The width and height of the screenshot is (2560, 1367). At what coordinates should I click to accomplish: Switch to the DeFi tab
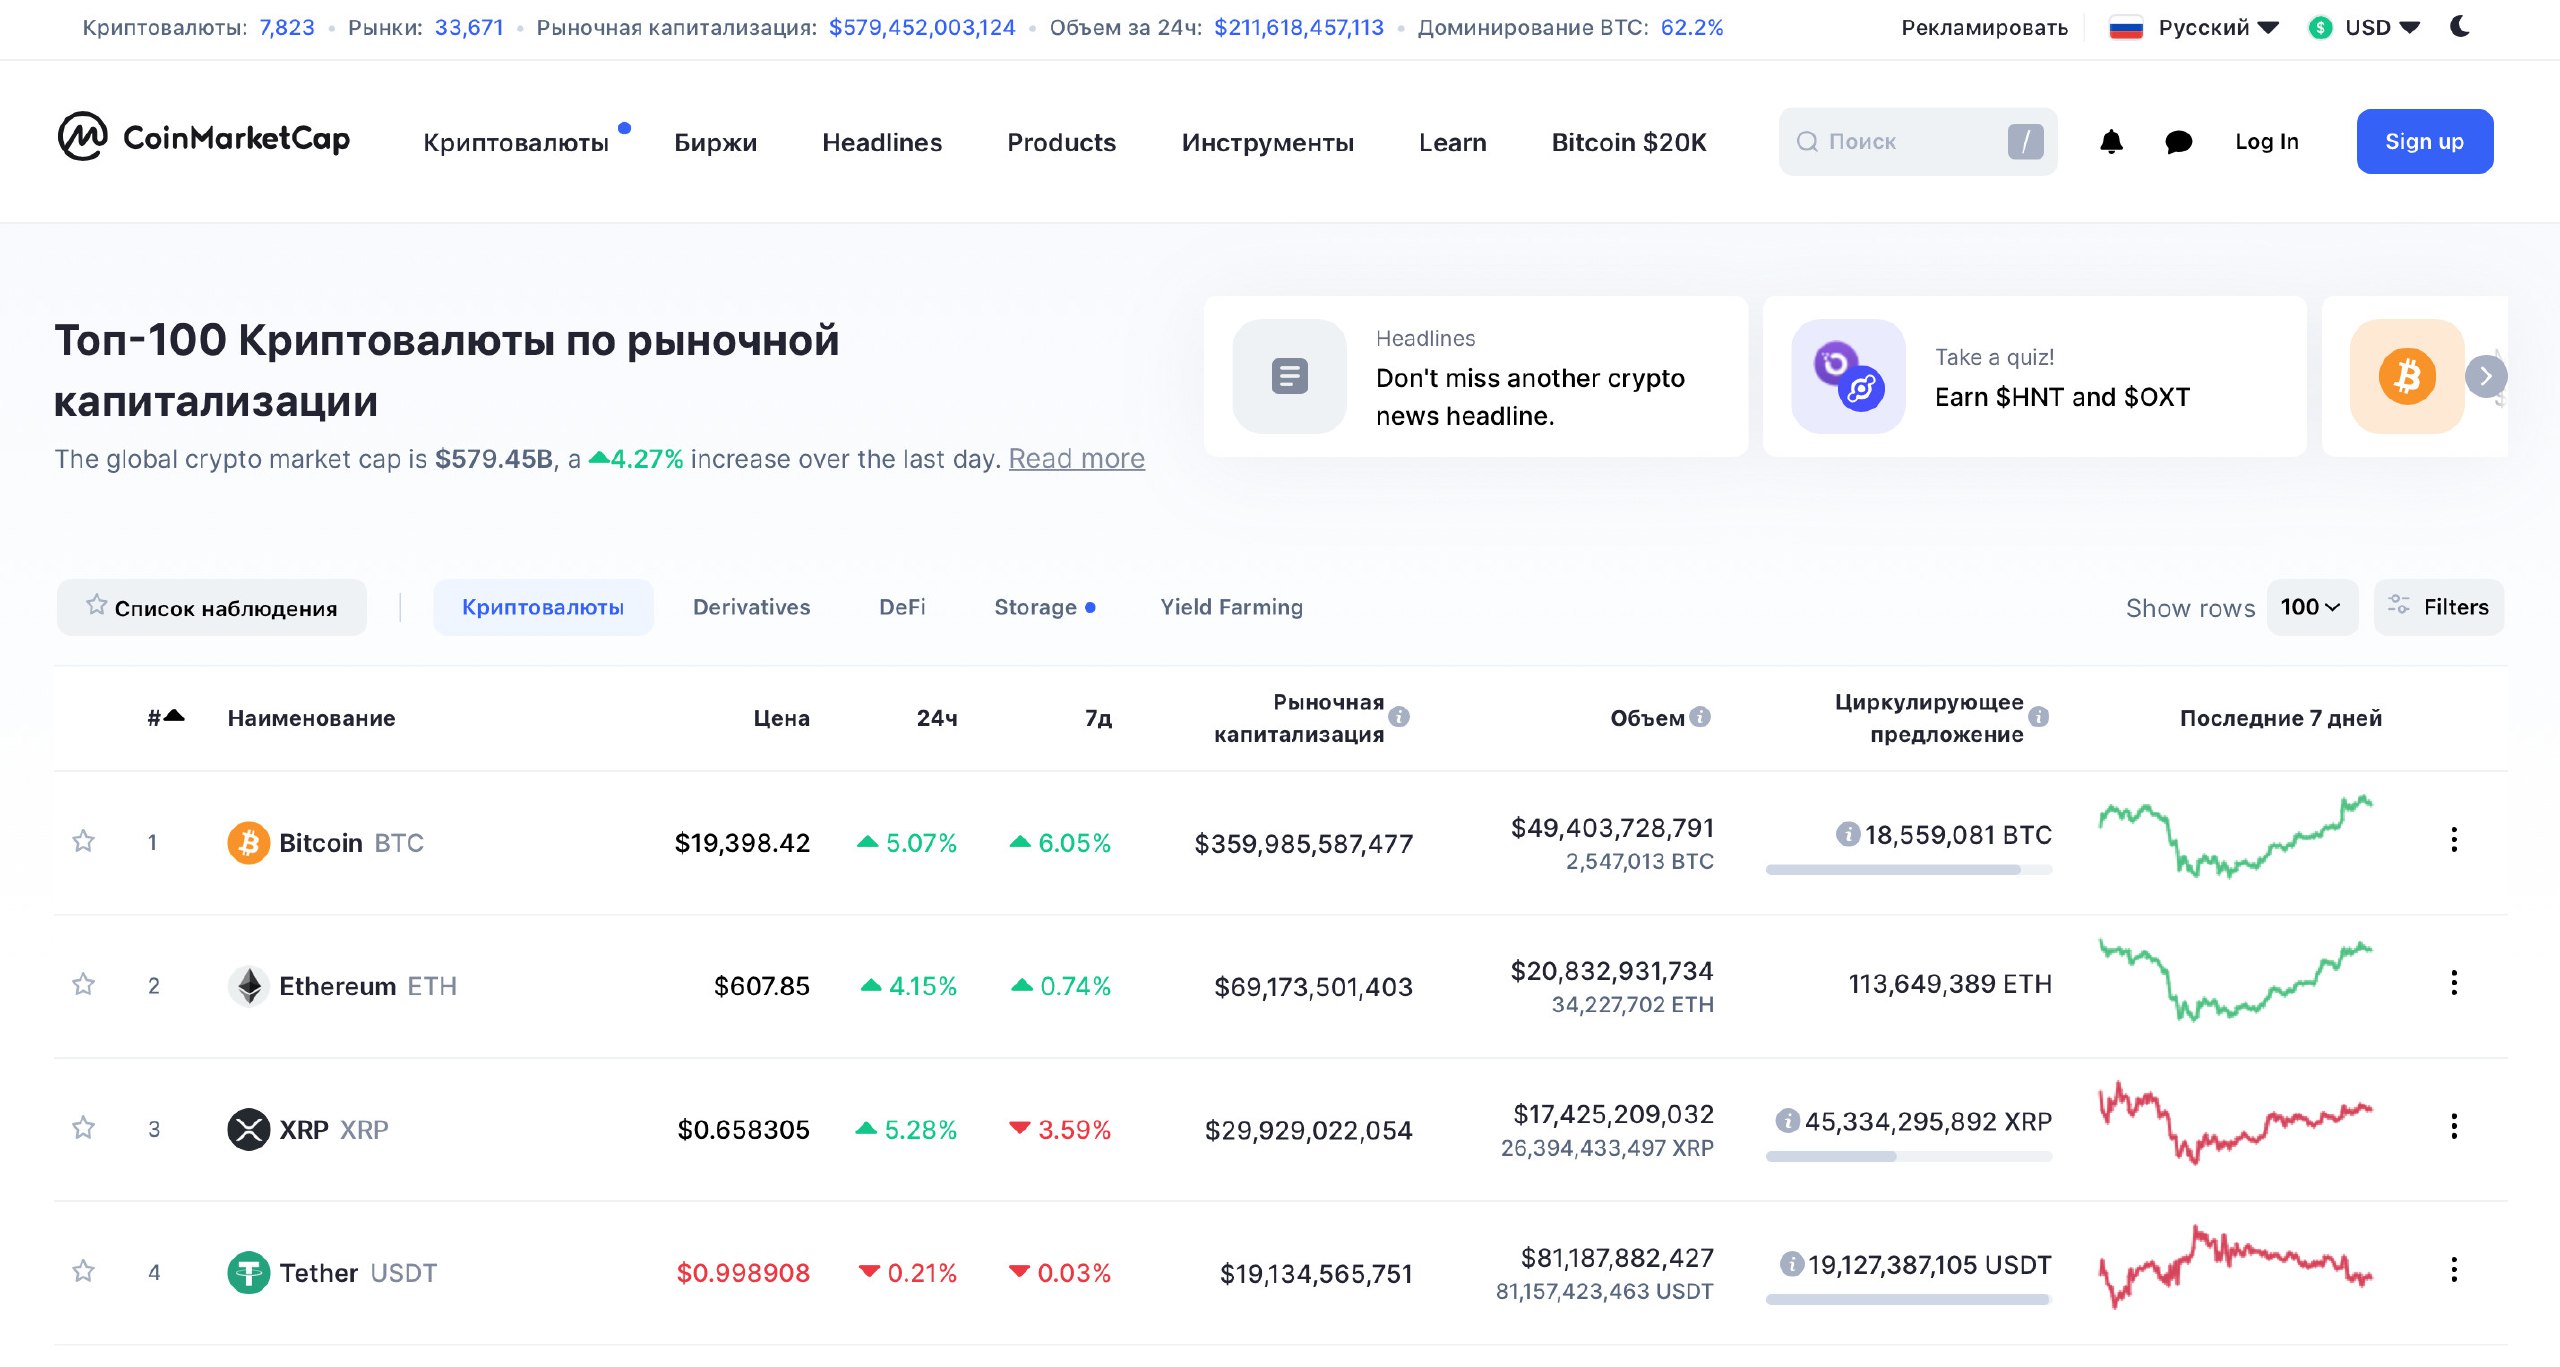902,607
